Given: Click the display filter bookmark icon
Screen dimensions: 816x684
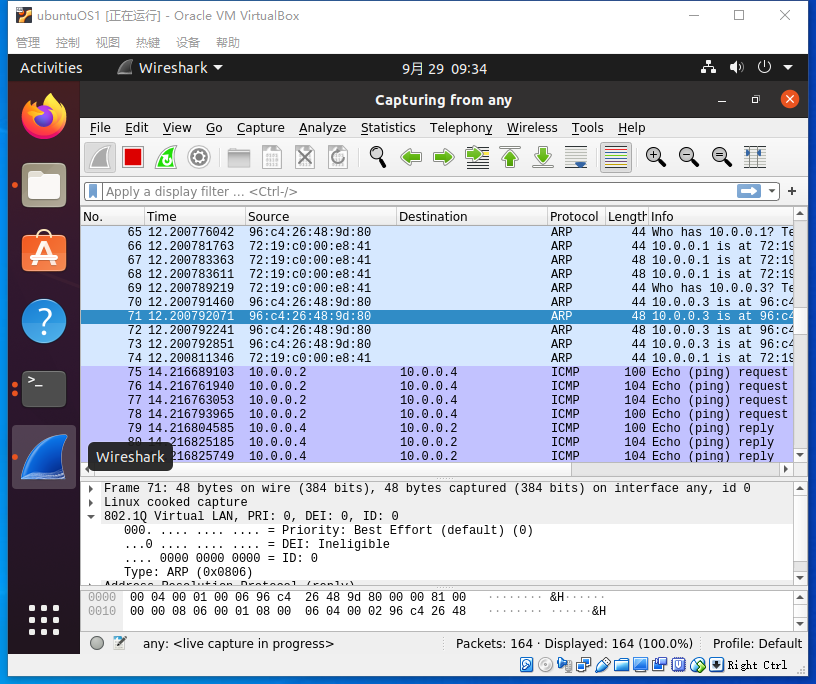Looking at the screenshot, I should click(x=93, y=192).
